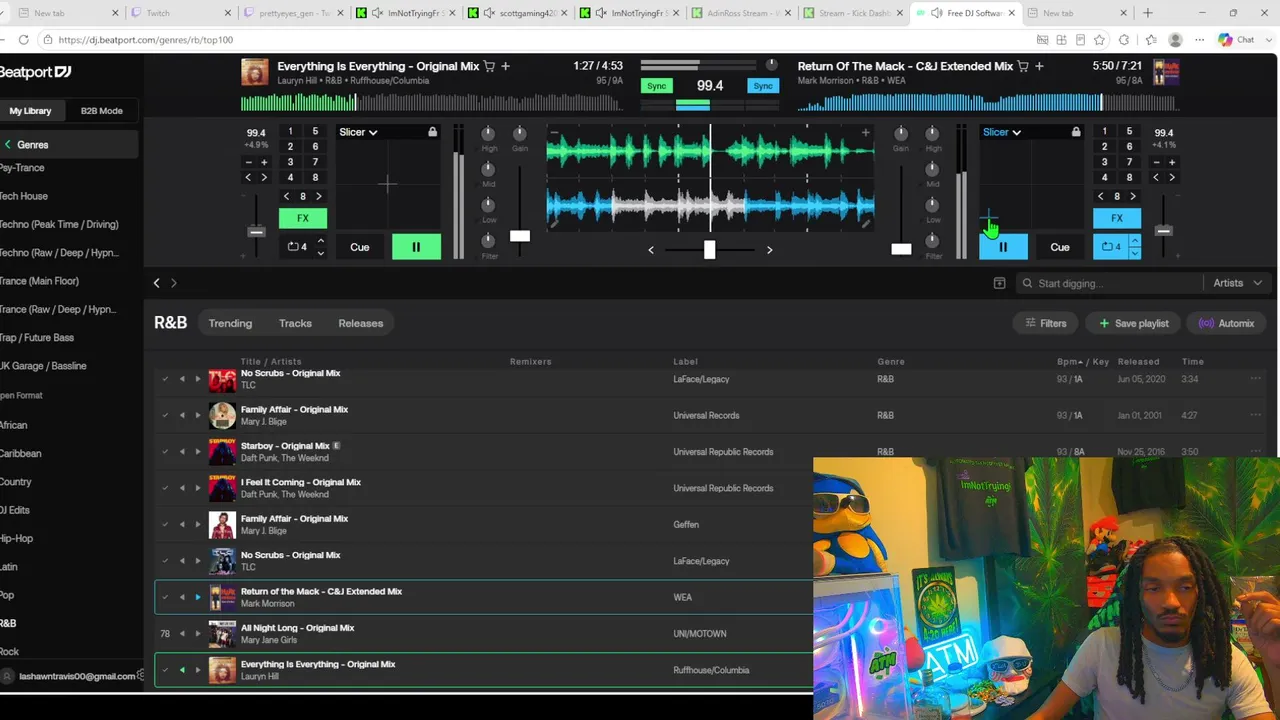Select Hip-Hop genre in sidebar
The height and width of the screenshot is (720, 1280).
click(x=16, y=538)
